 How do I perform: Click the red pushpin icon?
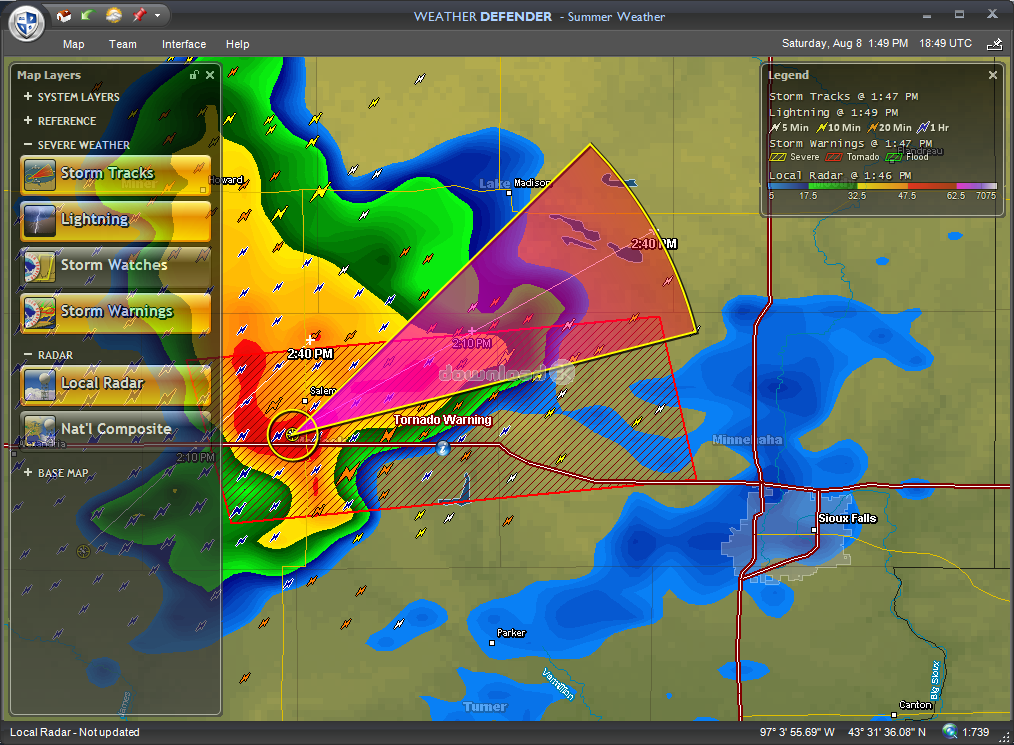click(x=139, y=15)
